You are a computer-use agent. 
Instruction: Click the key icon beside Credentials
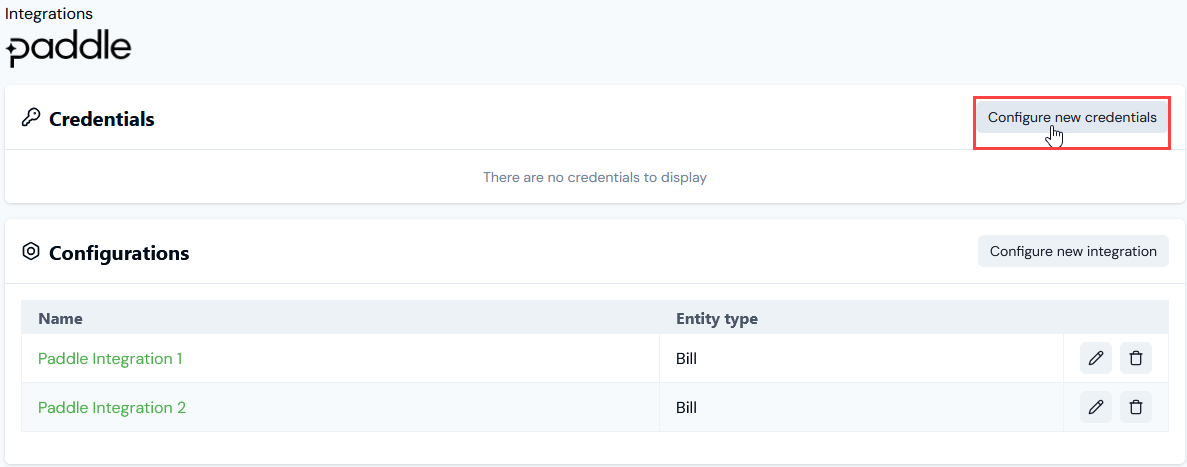click(x=30, y=118)
